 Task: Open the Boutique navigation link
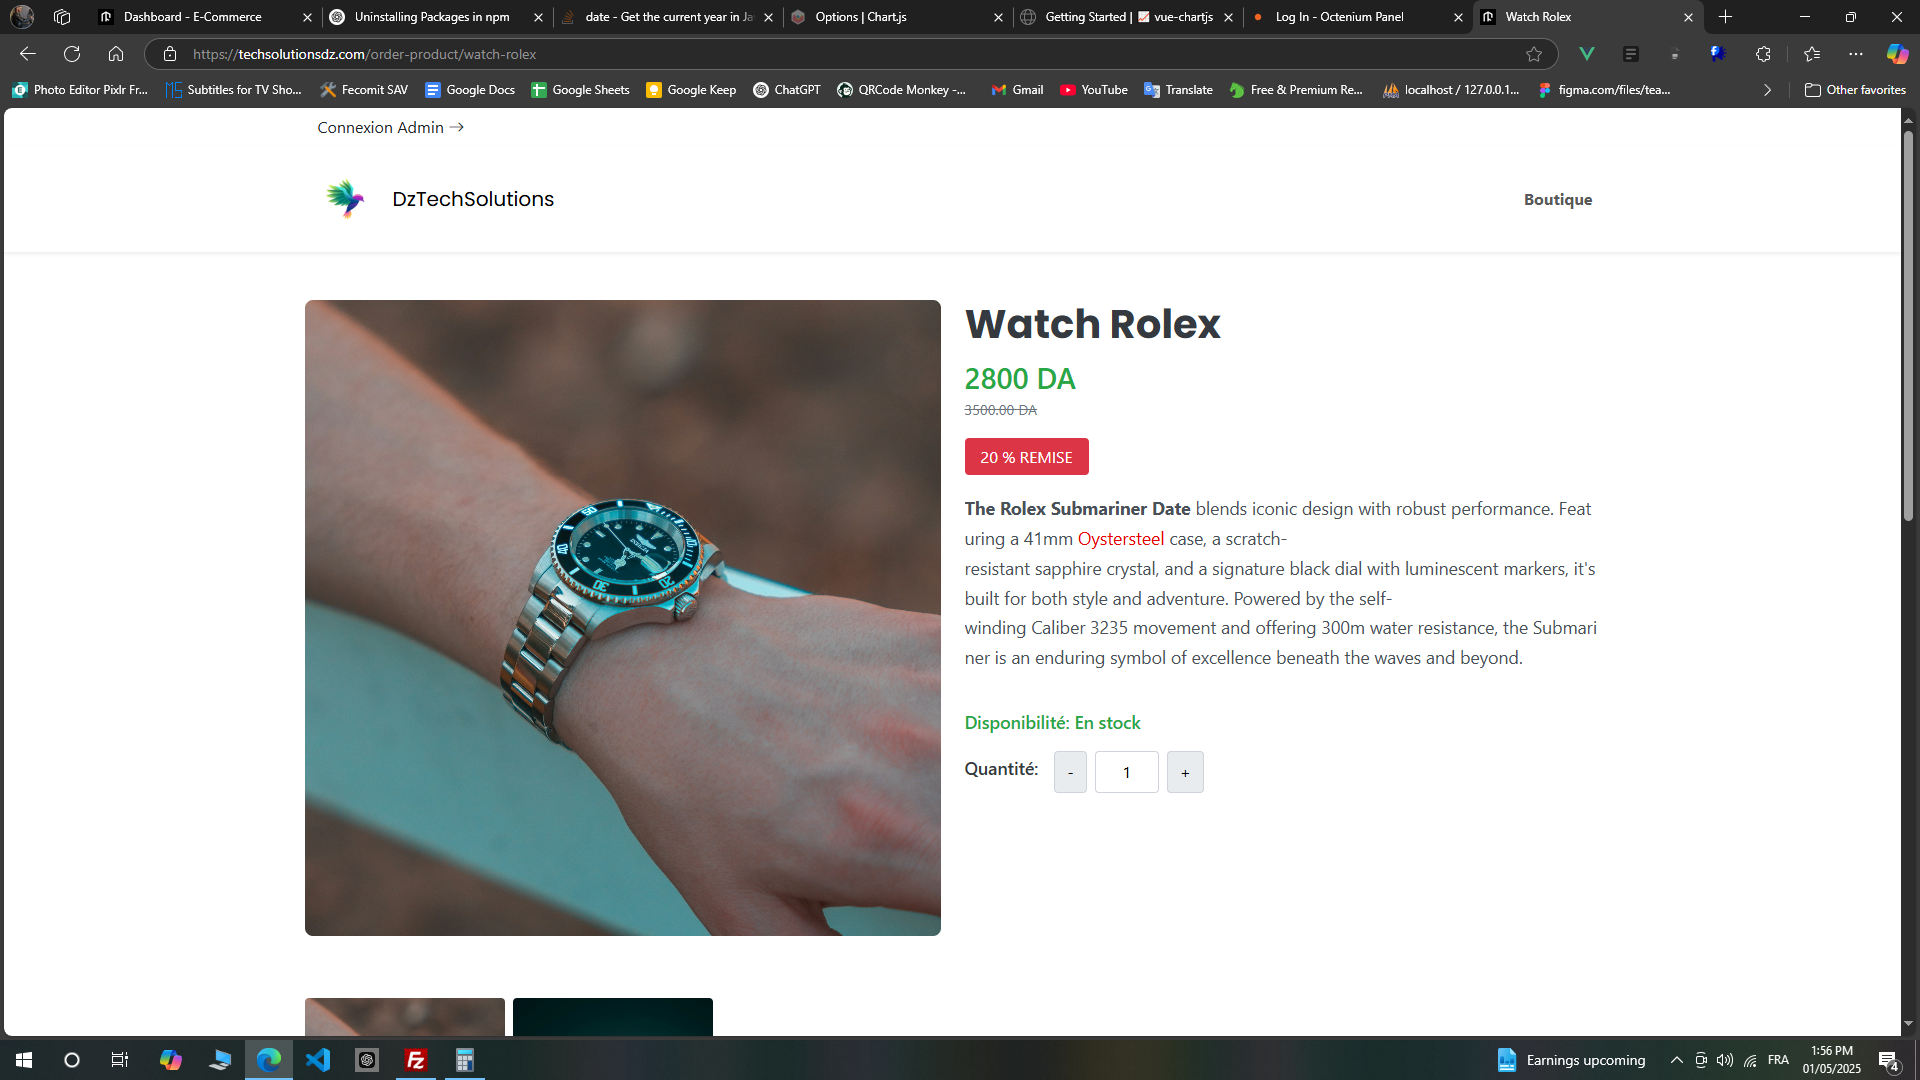coord(1558,200)
